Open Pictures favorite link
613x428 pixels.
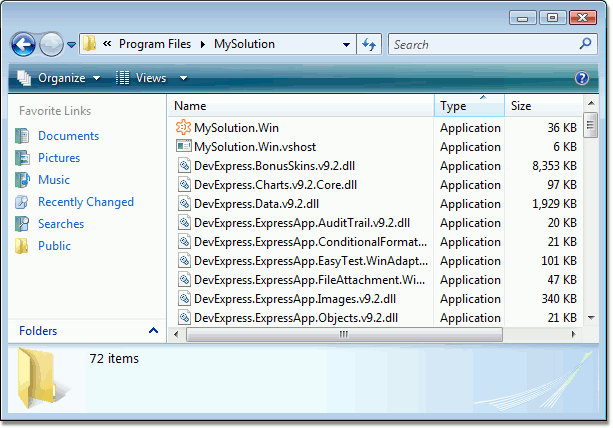(x=59, y=158)
